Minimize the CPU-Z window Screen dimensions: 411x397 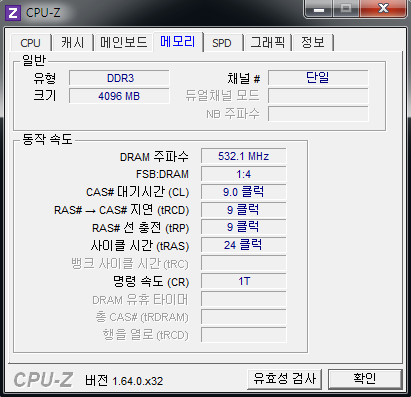(318, 9)
